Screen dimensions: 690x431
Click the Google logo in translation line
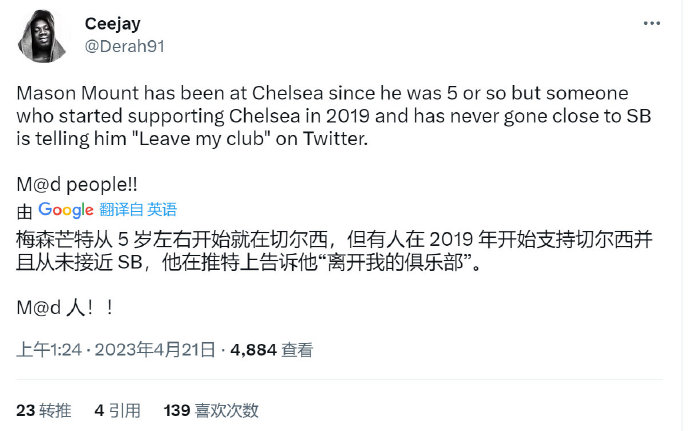[x=66, y=209]
